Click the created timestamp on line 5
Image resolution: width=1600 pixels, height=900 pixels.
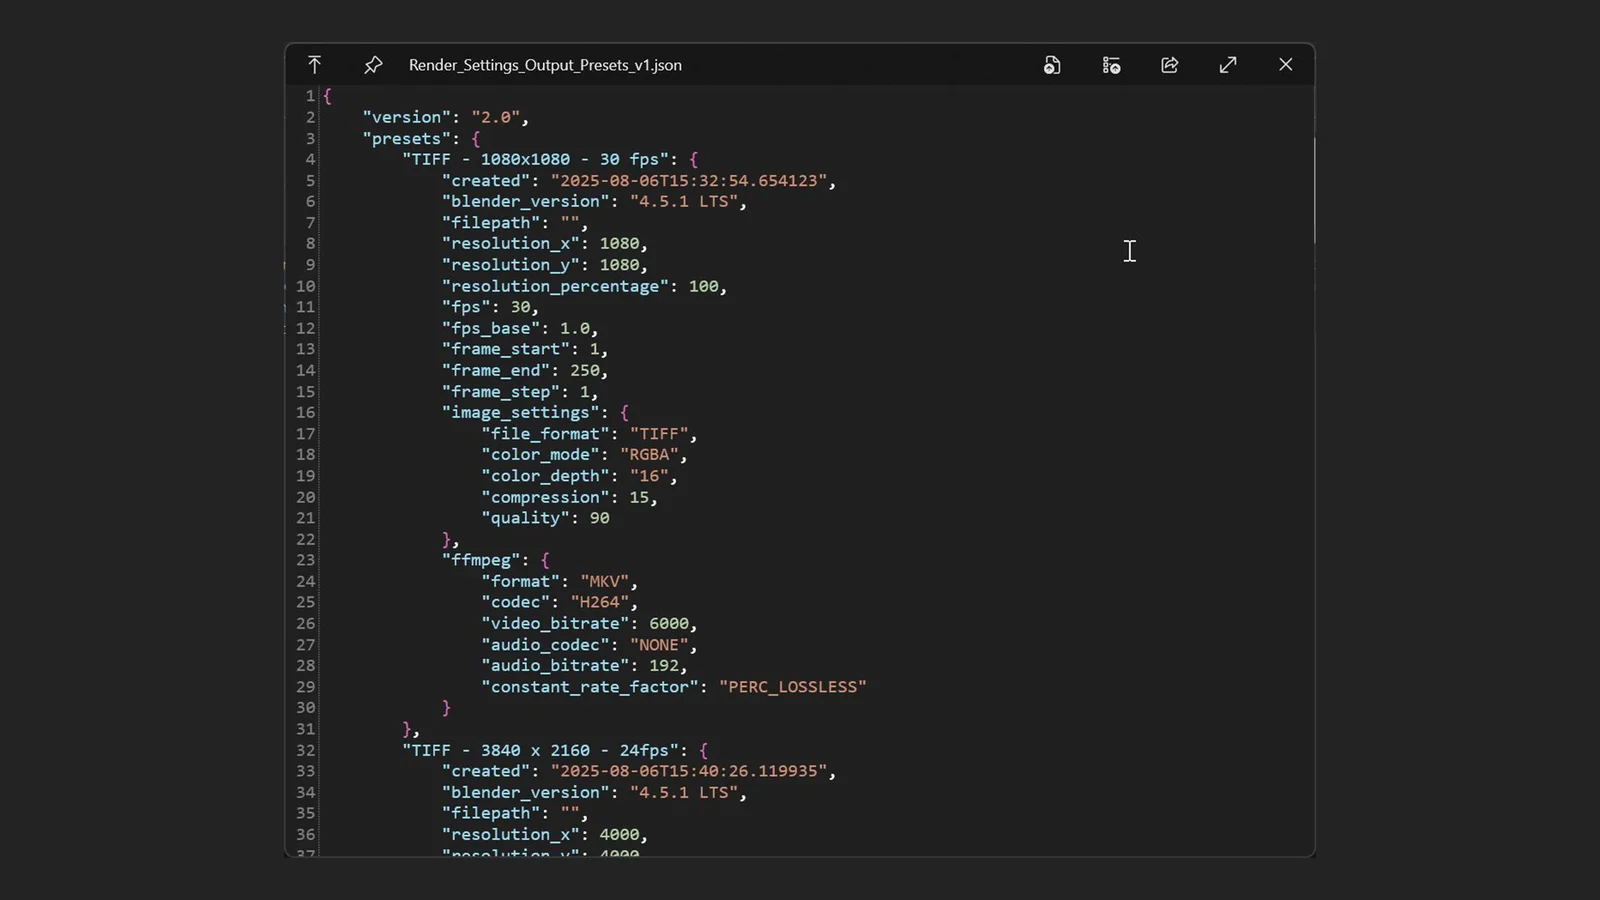click(692, 180)
